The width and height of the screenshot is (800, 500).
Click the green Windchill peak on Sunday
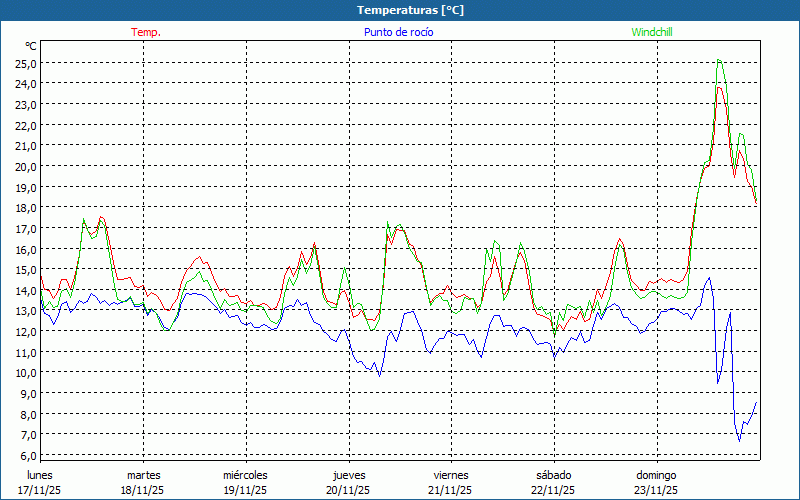719,61
